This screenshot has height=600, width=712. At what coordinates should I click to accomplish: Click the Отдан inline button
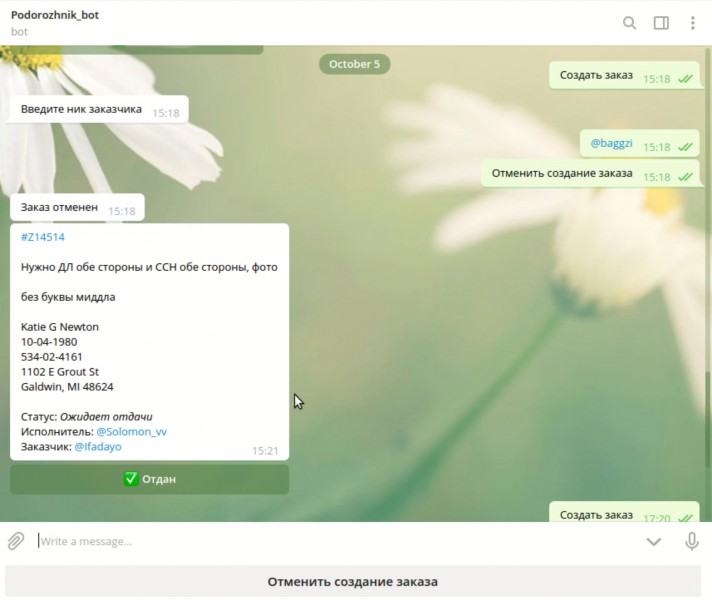pos(149,479)
